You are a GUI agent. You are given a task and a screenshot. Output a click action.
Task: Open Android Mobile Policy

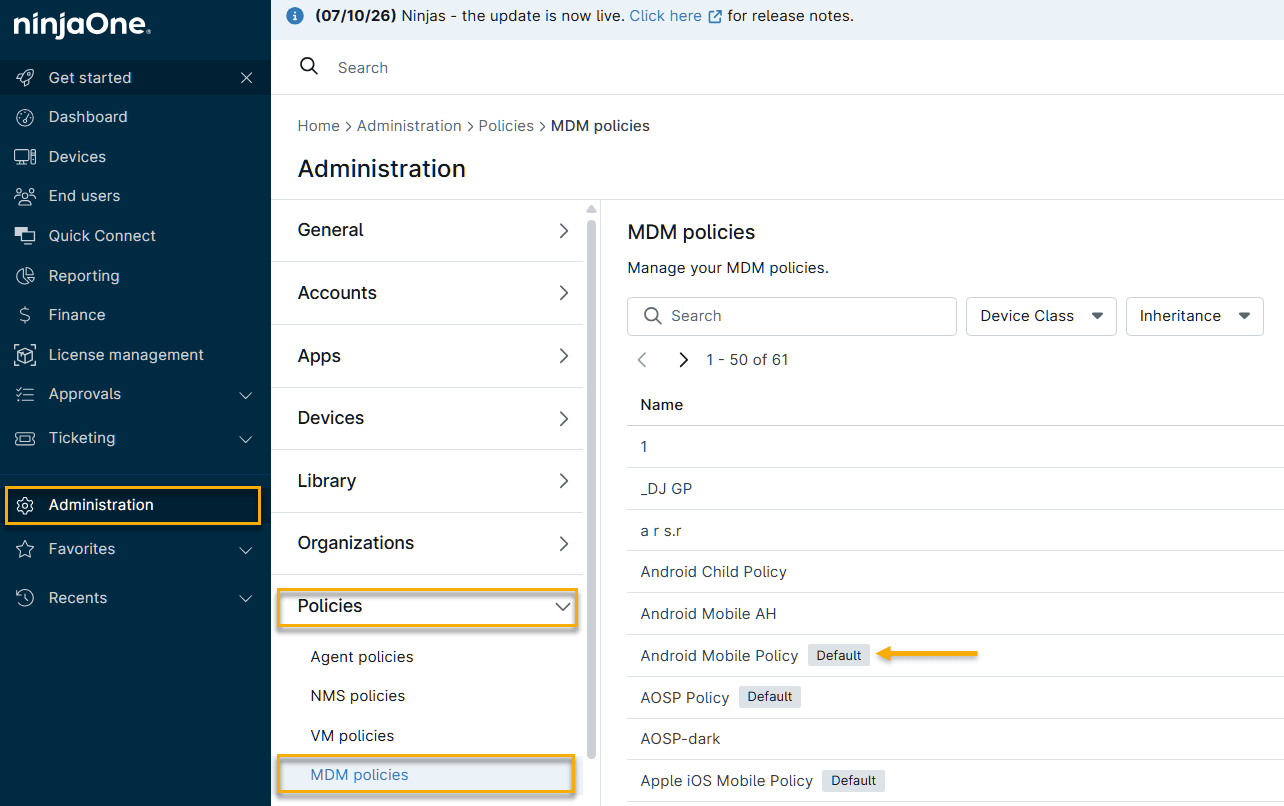(719, 656)
